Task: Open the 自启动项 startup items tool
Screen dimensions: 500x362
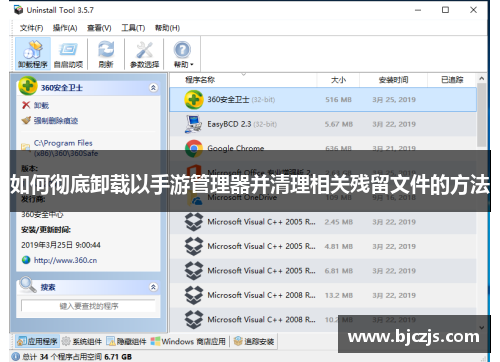Action: (68, 54)
